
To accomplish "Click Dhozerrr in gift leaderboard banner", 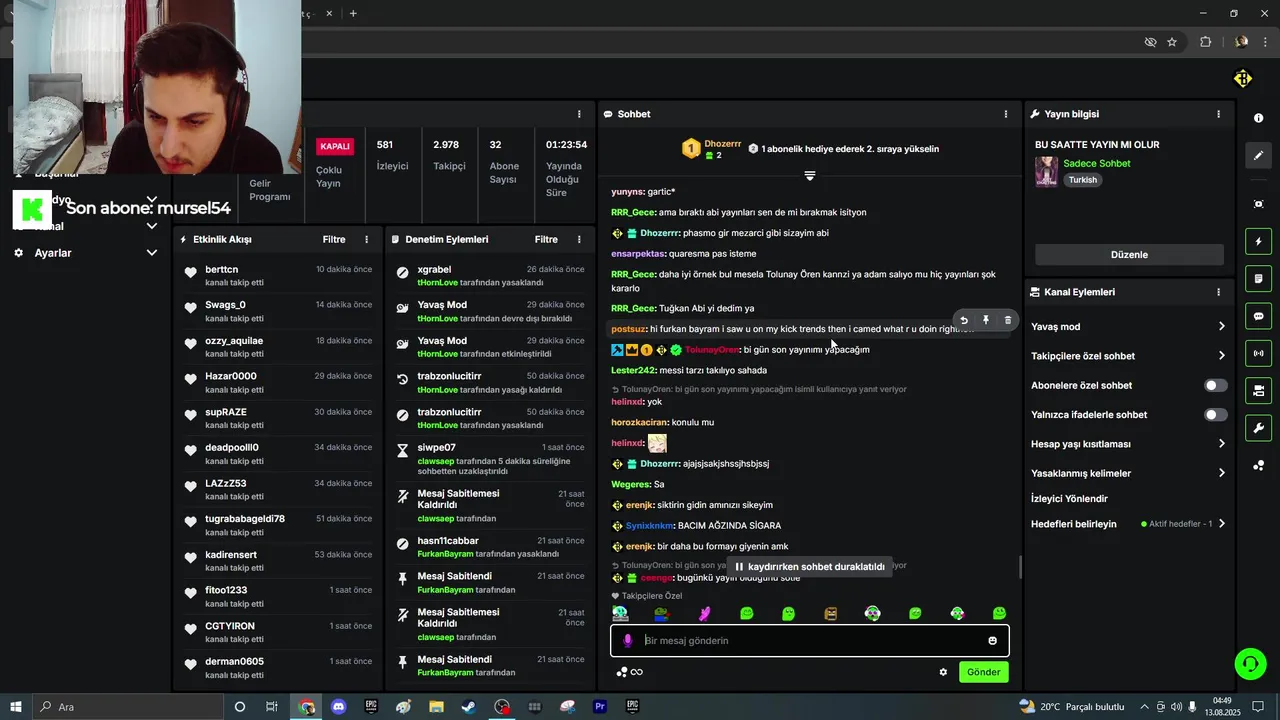I will tap(723, 144).
